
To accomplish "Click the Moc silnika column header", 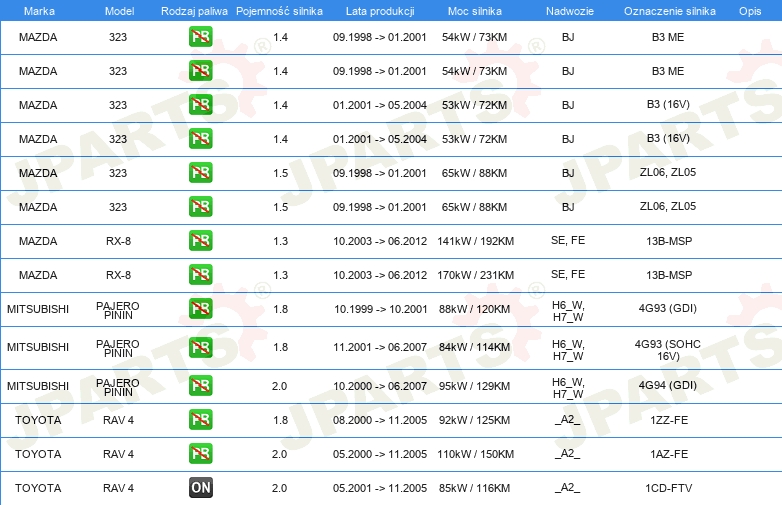I will (x=474, y=11).
